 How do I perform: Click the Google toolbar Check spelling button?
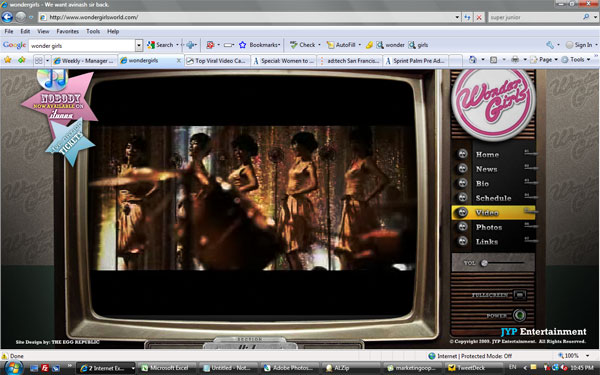pos(302,45)
